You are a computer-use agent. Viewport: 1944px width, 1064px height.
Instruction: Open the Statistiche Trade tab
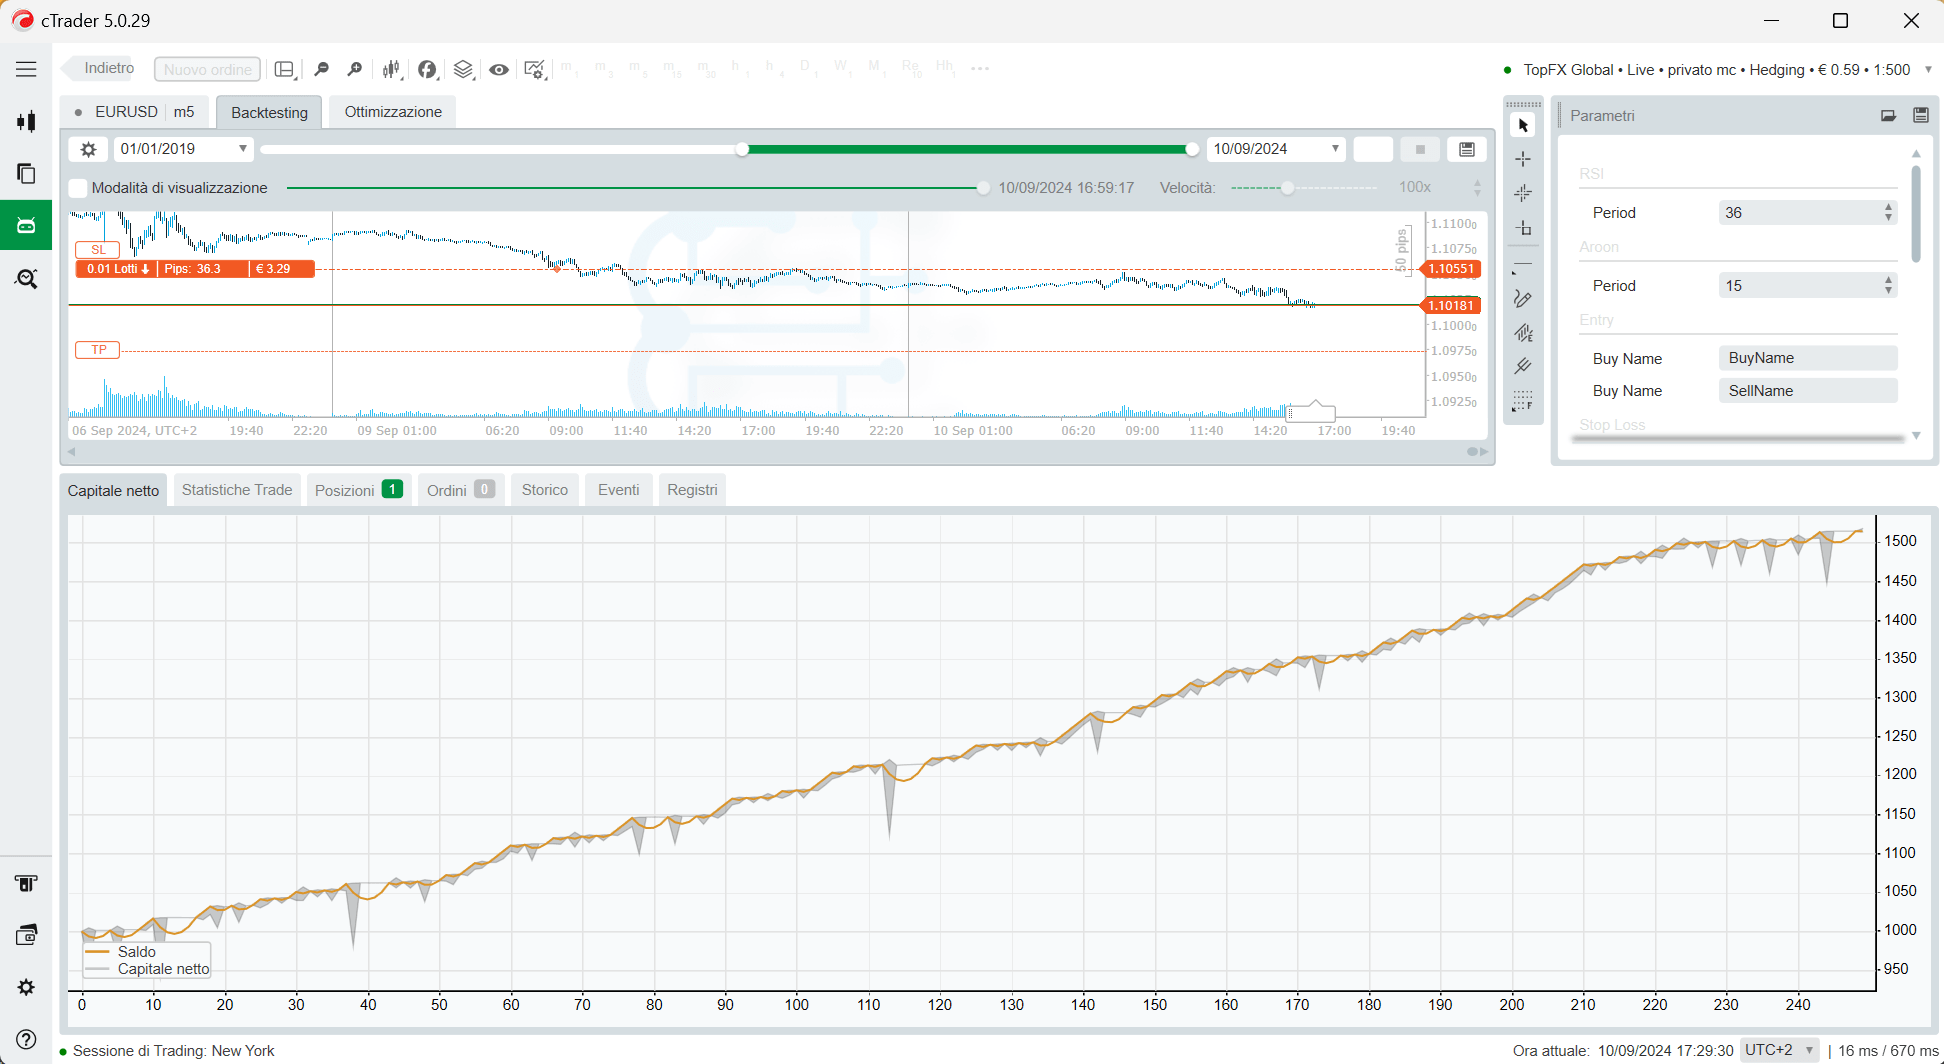237,490
